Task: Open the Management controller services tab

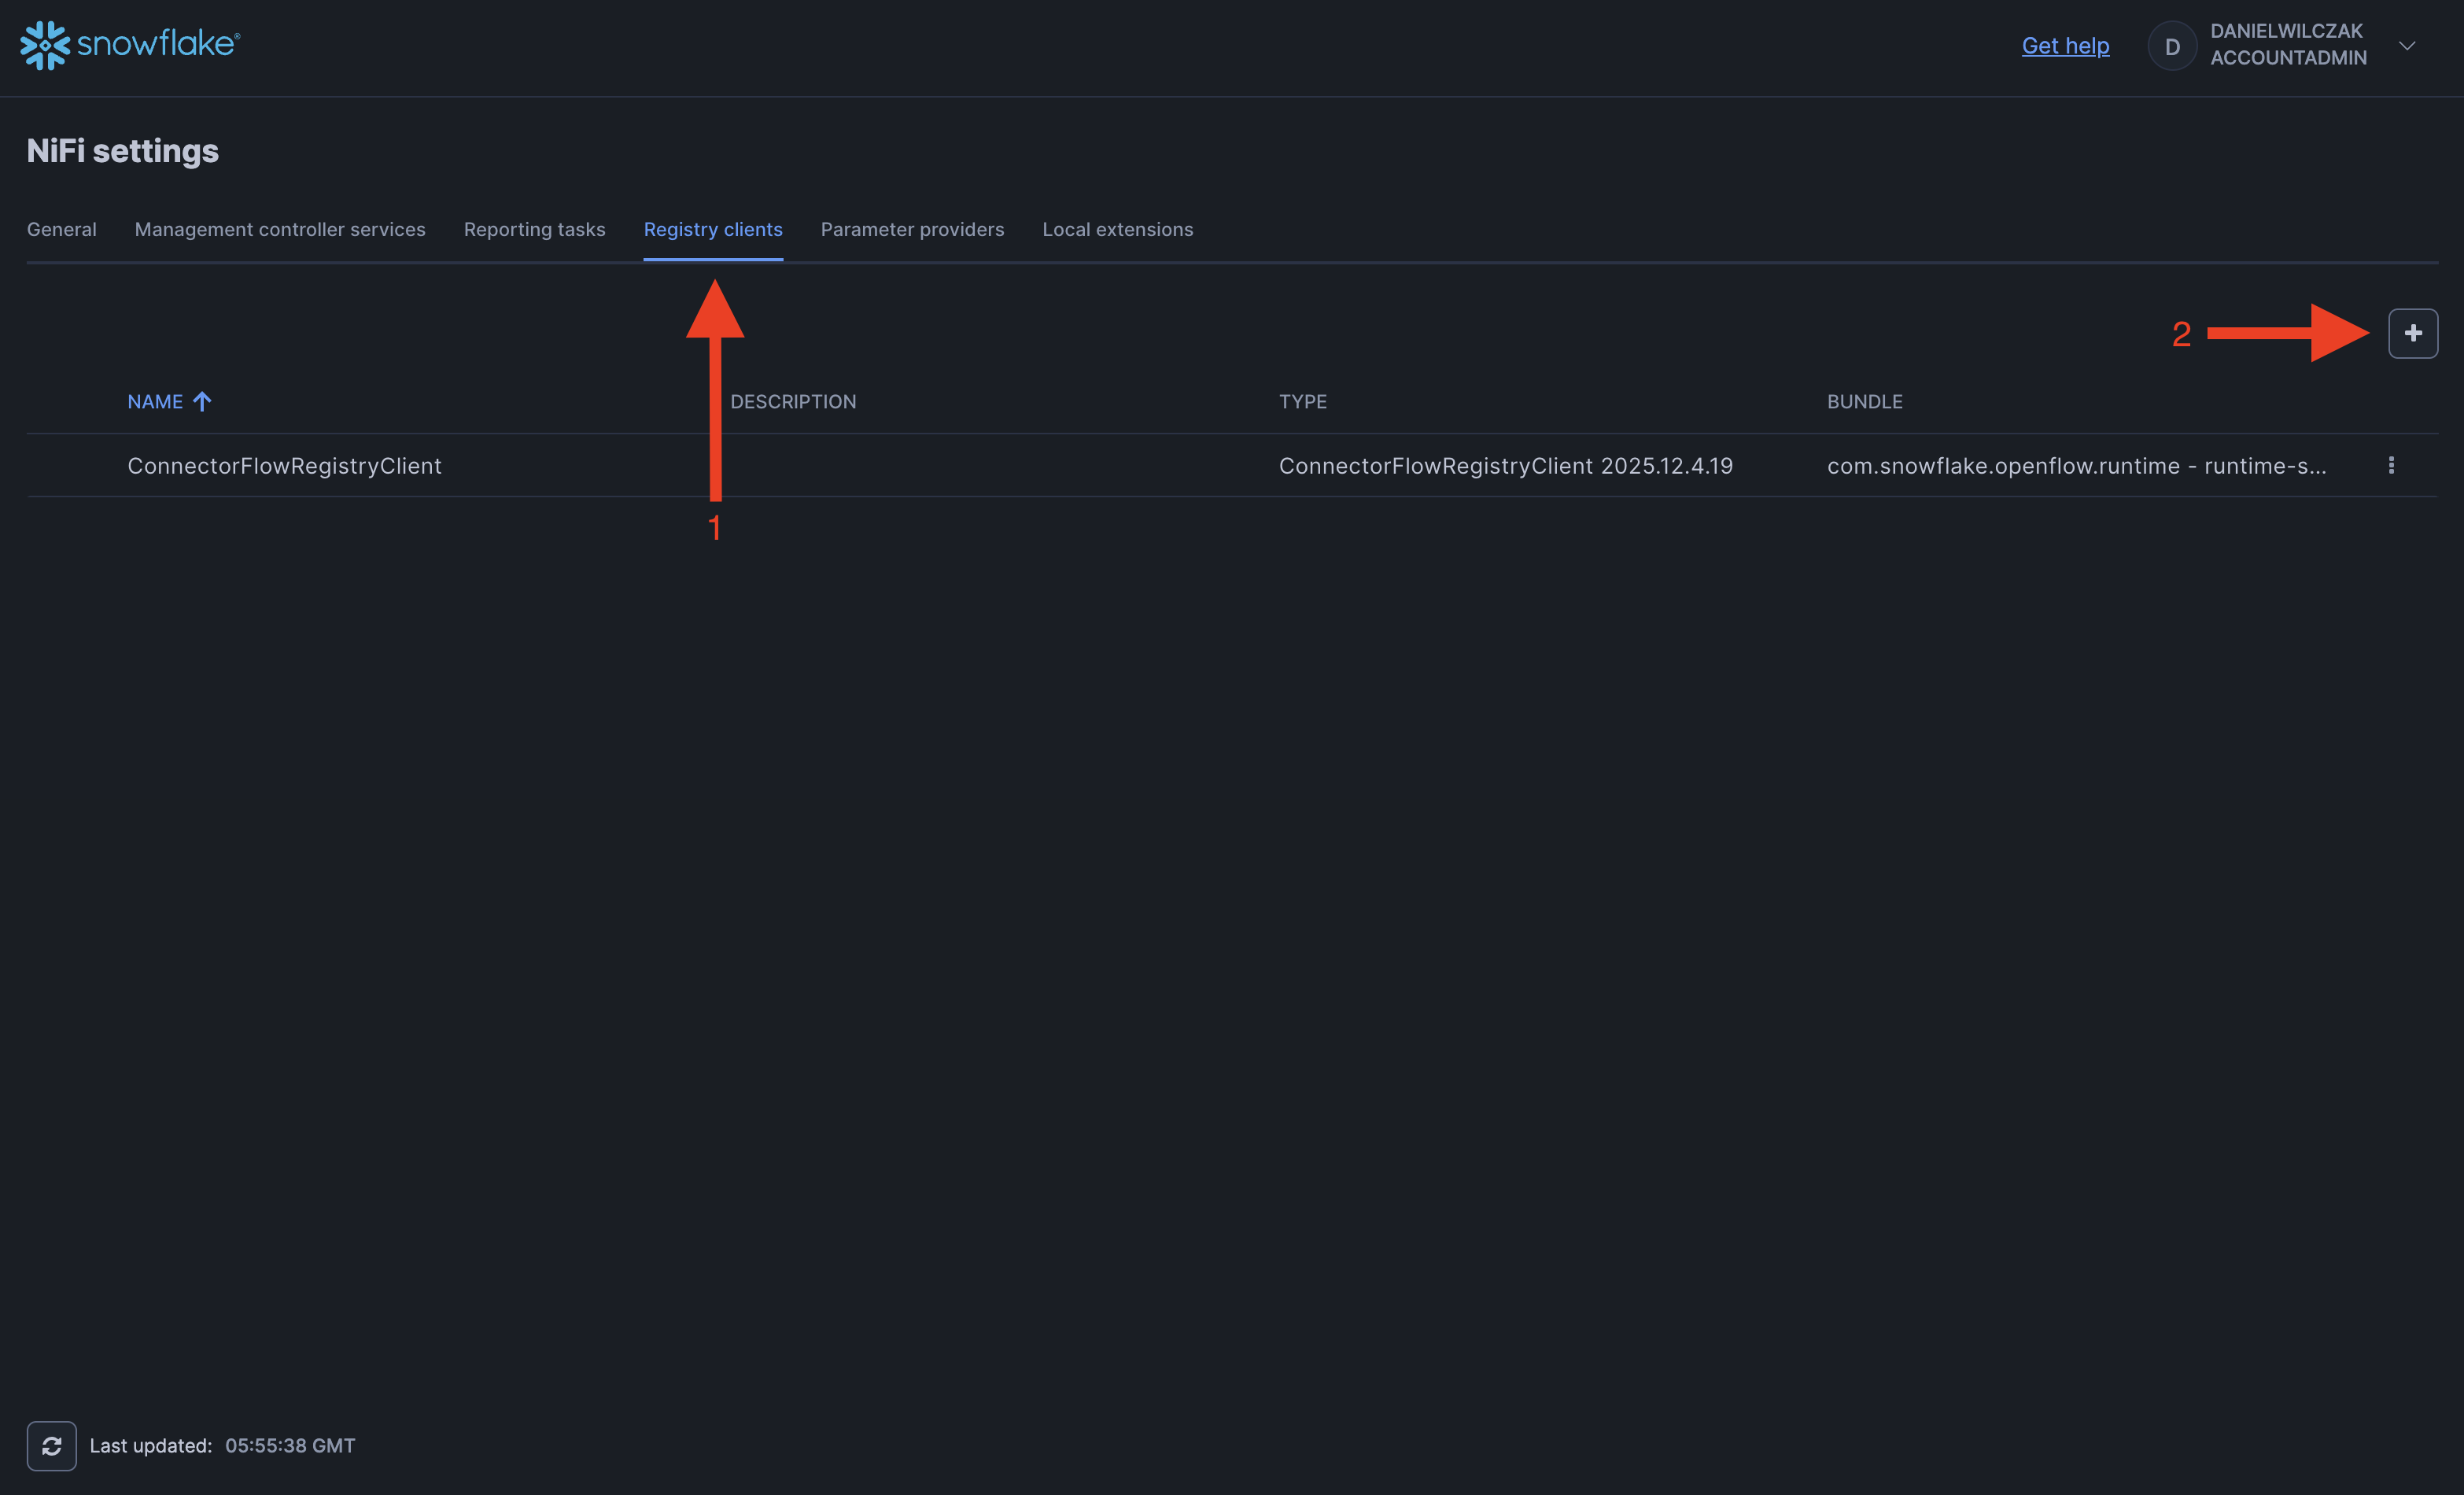Action: pos(280,229)
